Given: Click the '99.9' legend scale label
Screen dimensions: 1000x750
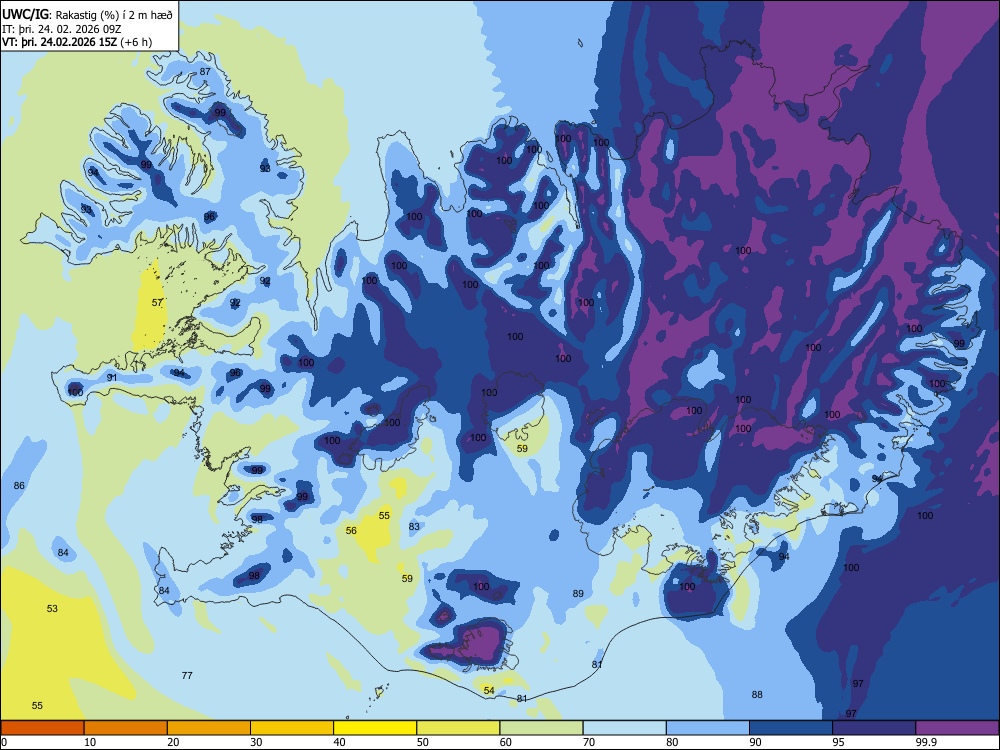Looking at the screenshot, I should 925,742.
